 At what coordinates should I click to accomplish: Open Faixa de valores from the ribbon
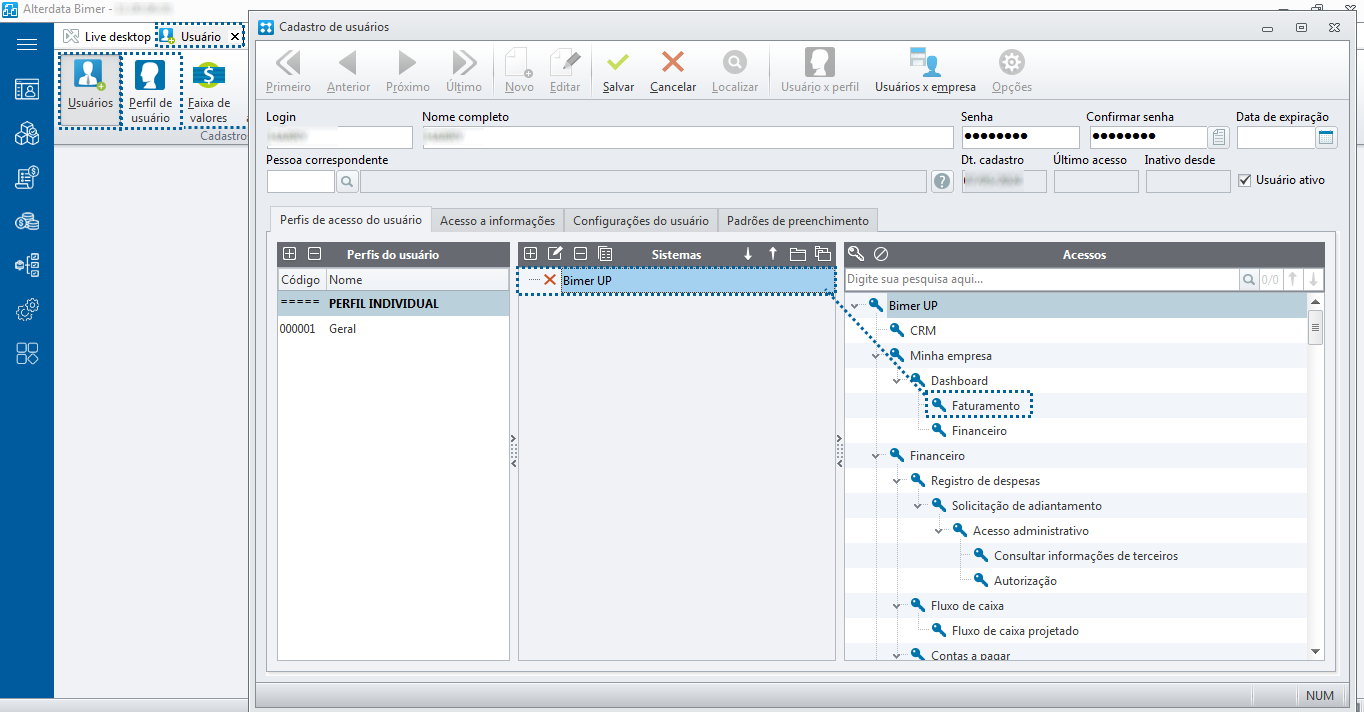coord(209,90)
